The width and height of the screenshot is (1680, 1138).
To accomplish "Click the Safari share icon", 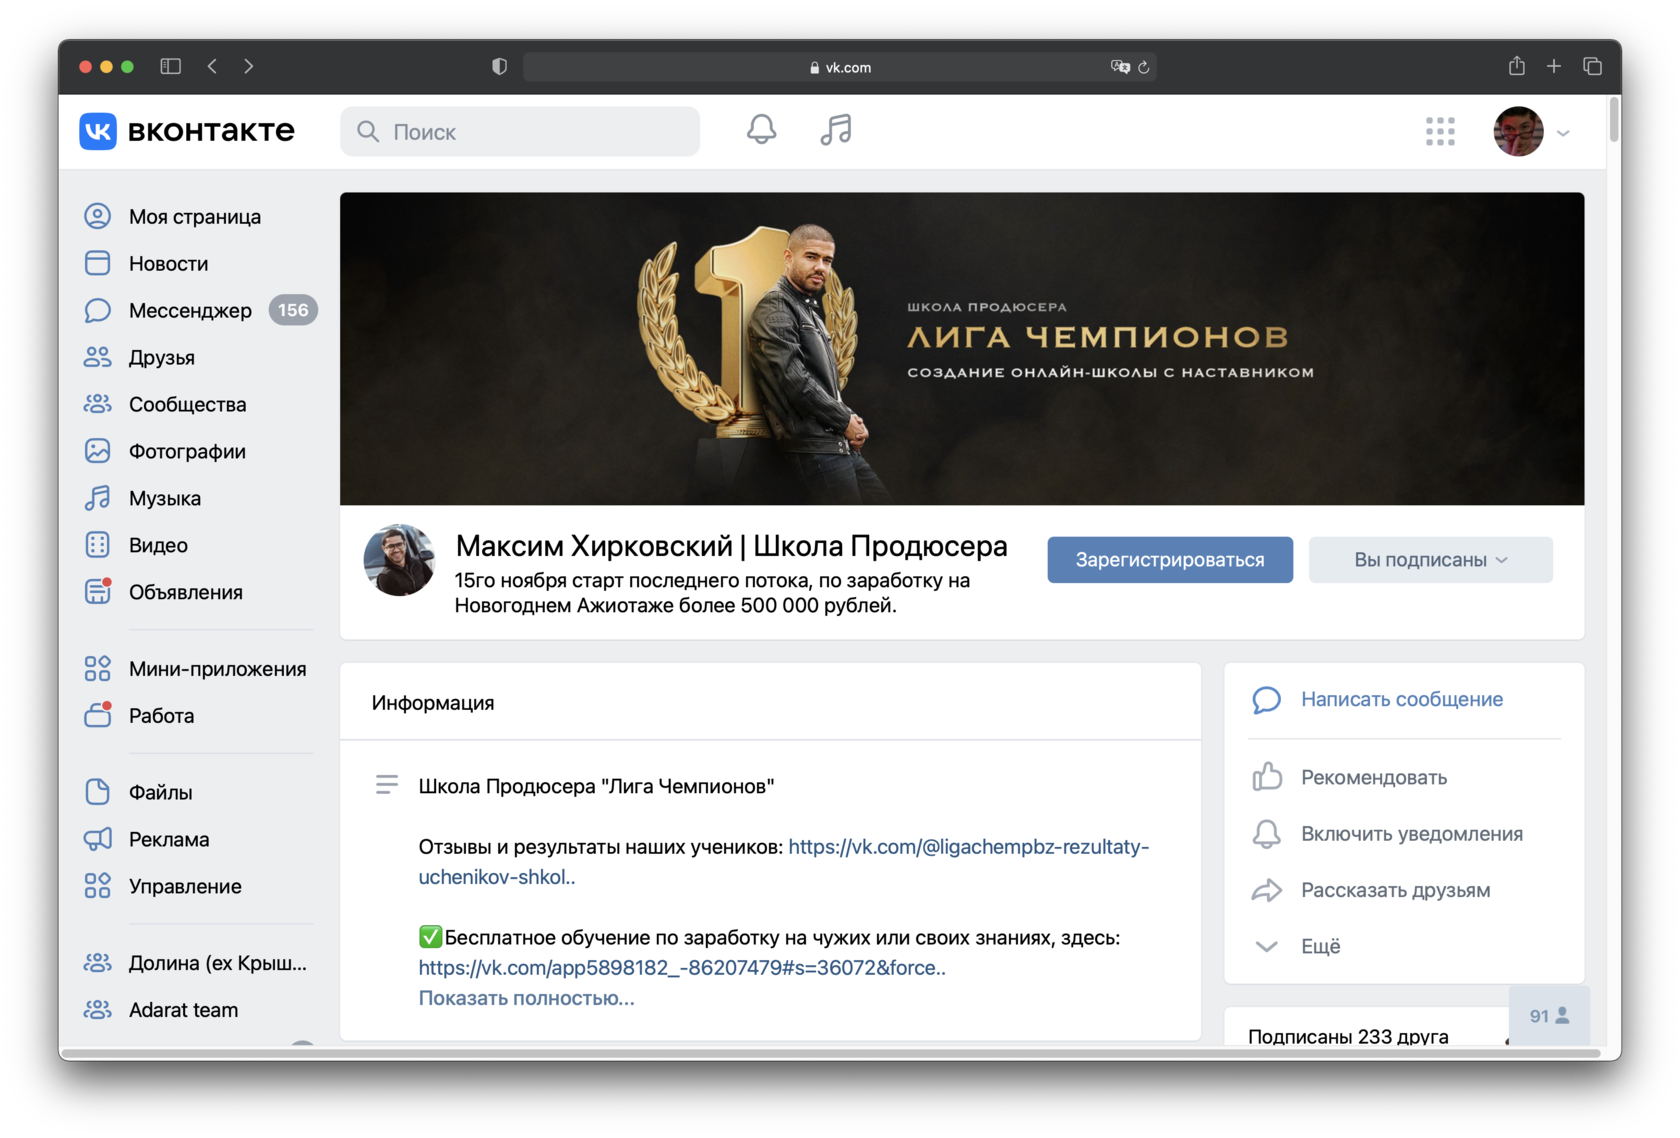I will (x=1516, y=66).
